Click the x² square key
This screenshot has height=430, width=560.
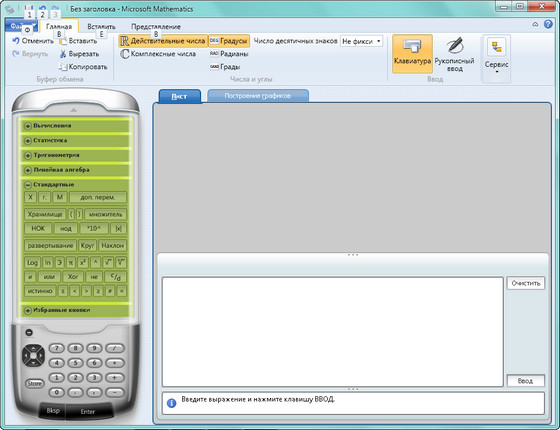pos(83,263)
